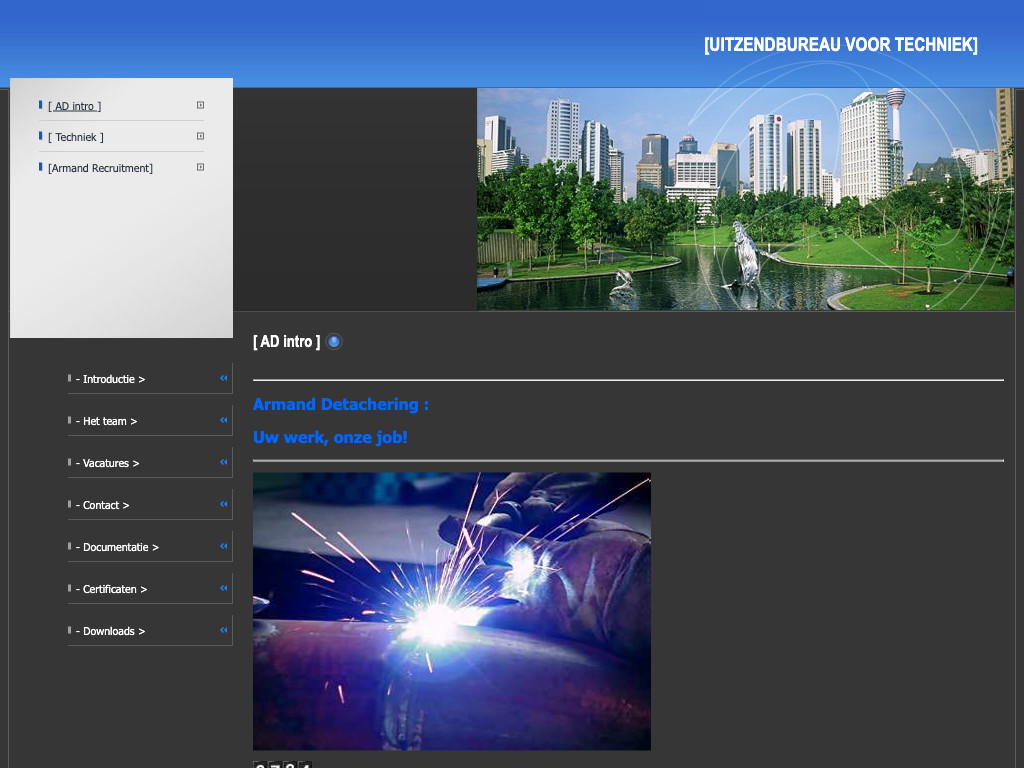Go to the Introductie page link
Screen dimensions: 1024x768
tap(113, 380)
